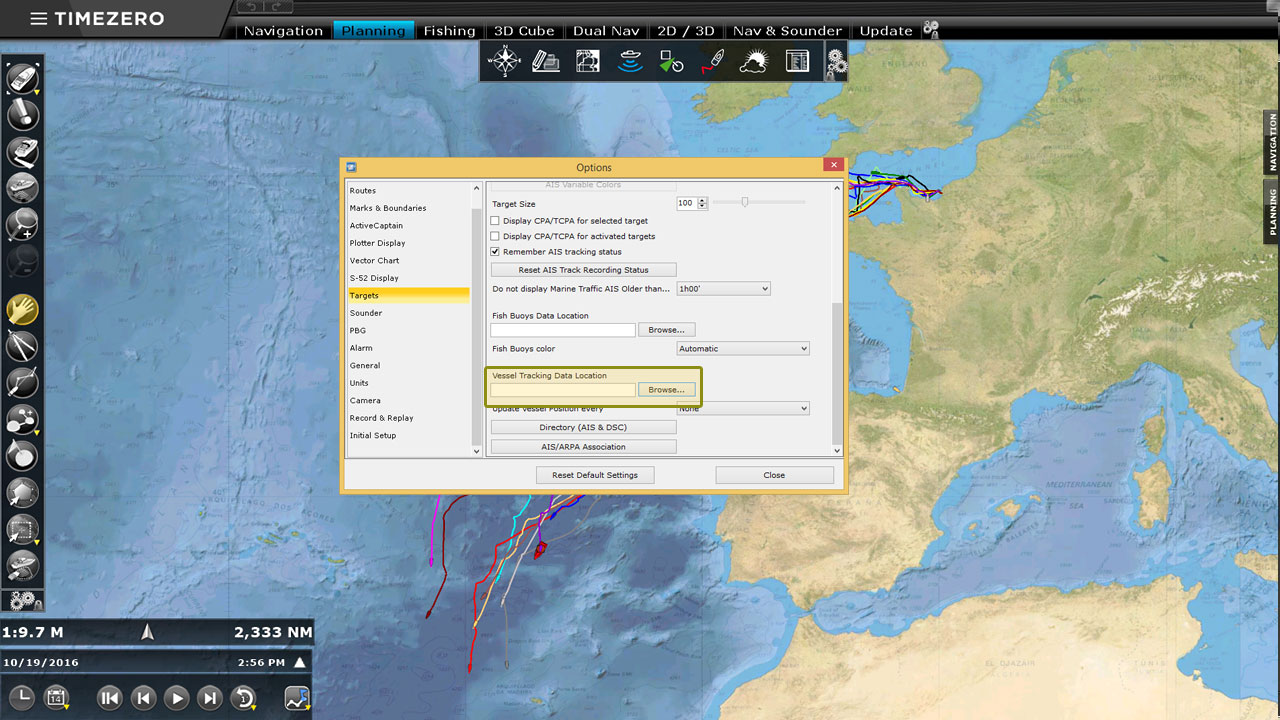The image size is (1280, 720).
Task: Click the red track boat icon
Action: coord(711,62)
